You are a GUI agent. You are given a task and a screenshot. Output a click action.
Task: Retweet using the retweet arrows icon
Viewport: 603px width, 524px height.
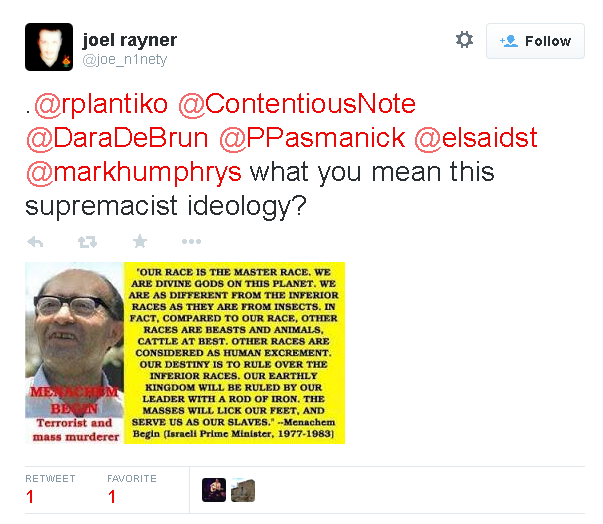coord(87,242)
